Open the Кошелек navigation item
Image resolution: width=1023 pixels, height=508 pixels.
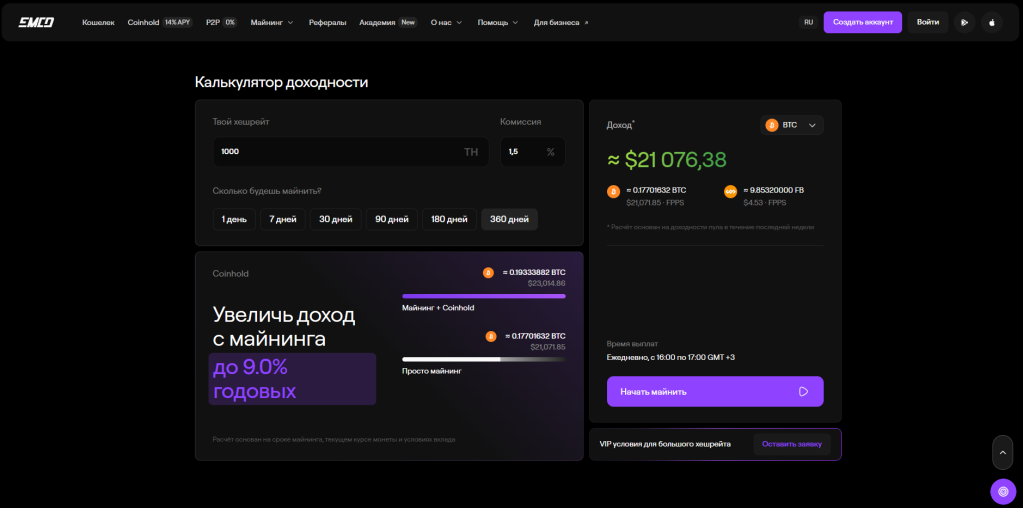[98, 22]
